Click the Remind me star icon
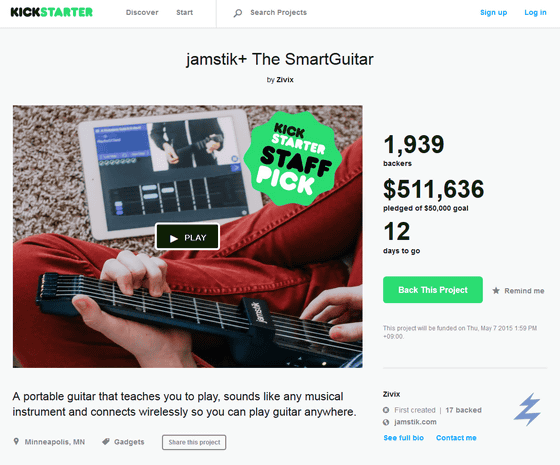 (496, 290)
